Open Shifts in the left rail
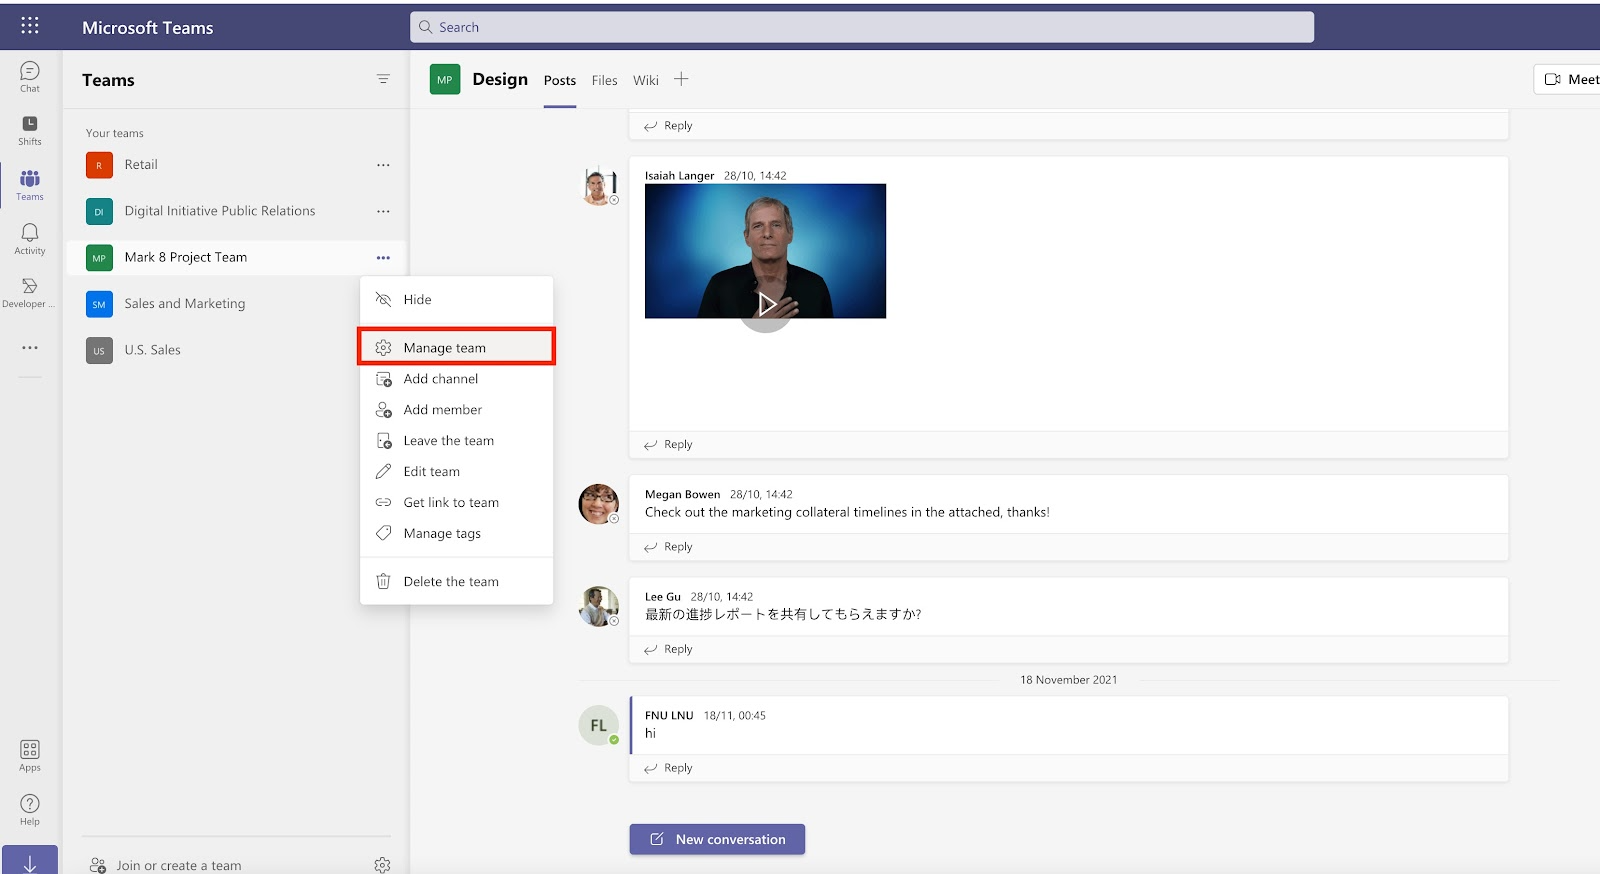Screen dimensions: 1600x874 30,130
